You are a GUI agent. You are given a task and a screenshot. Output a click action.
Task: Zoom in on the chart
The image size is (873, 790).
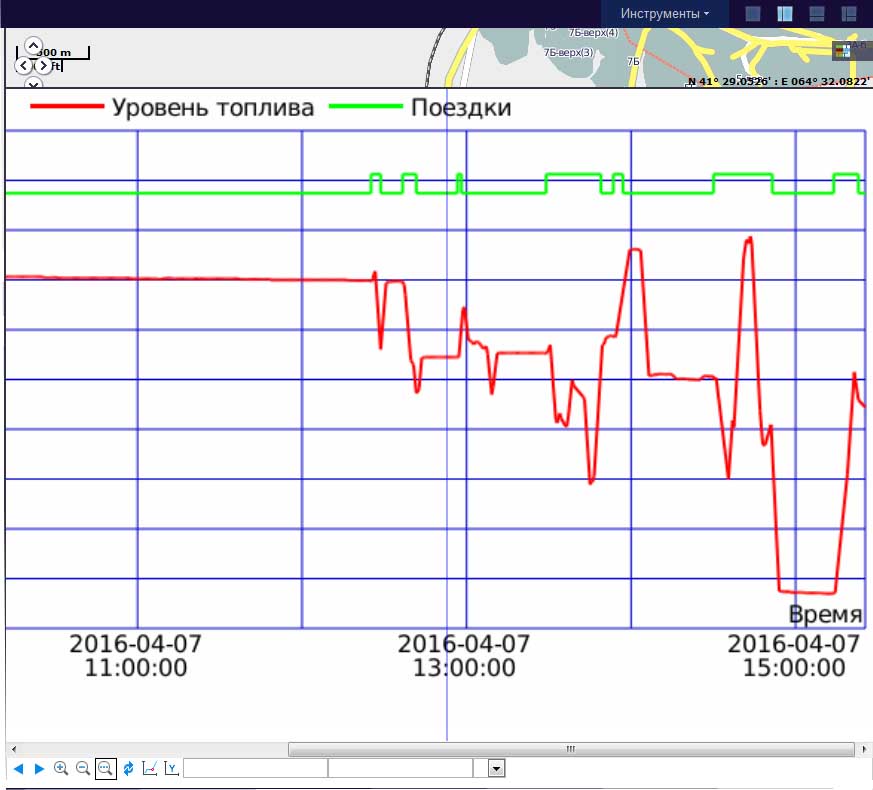61,768
